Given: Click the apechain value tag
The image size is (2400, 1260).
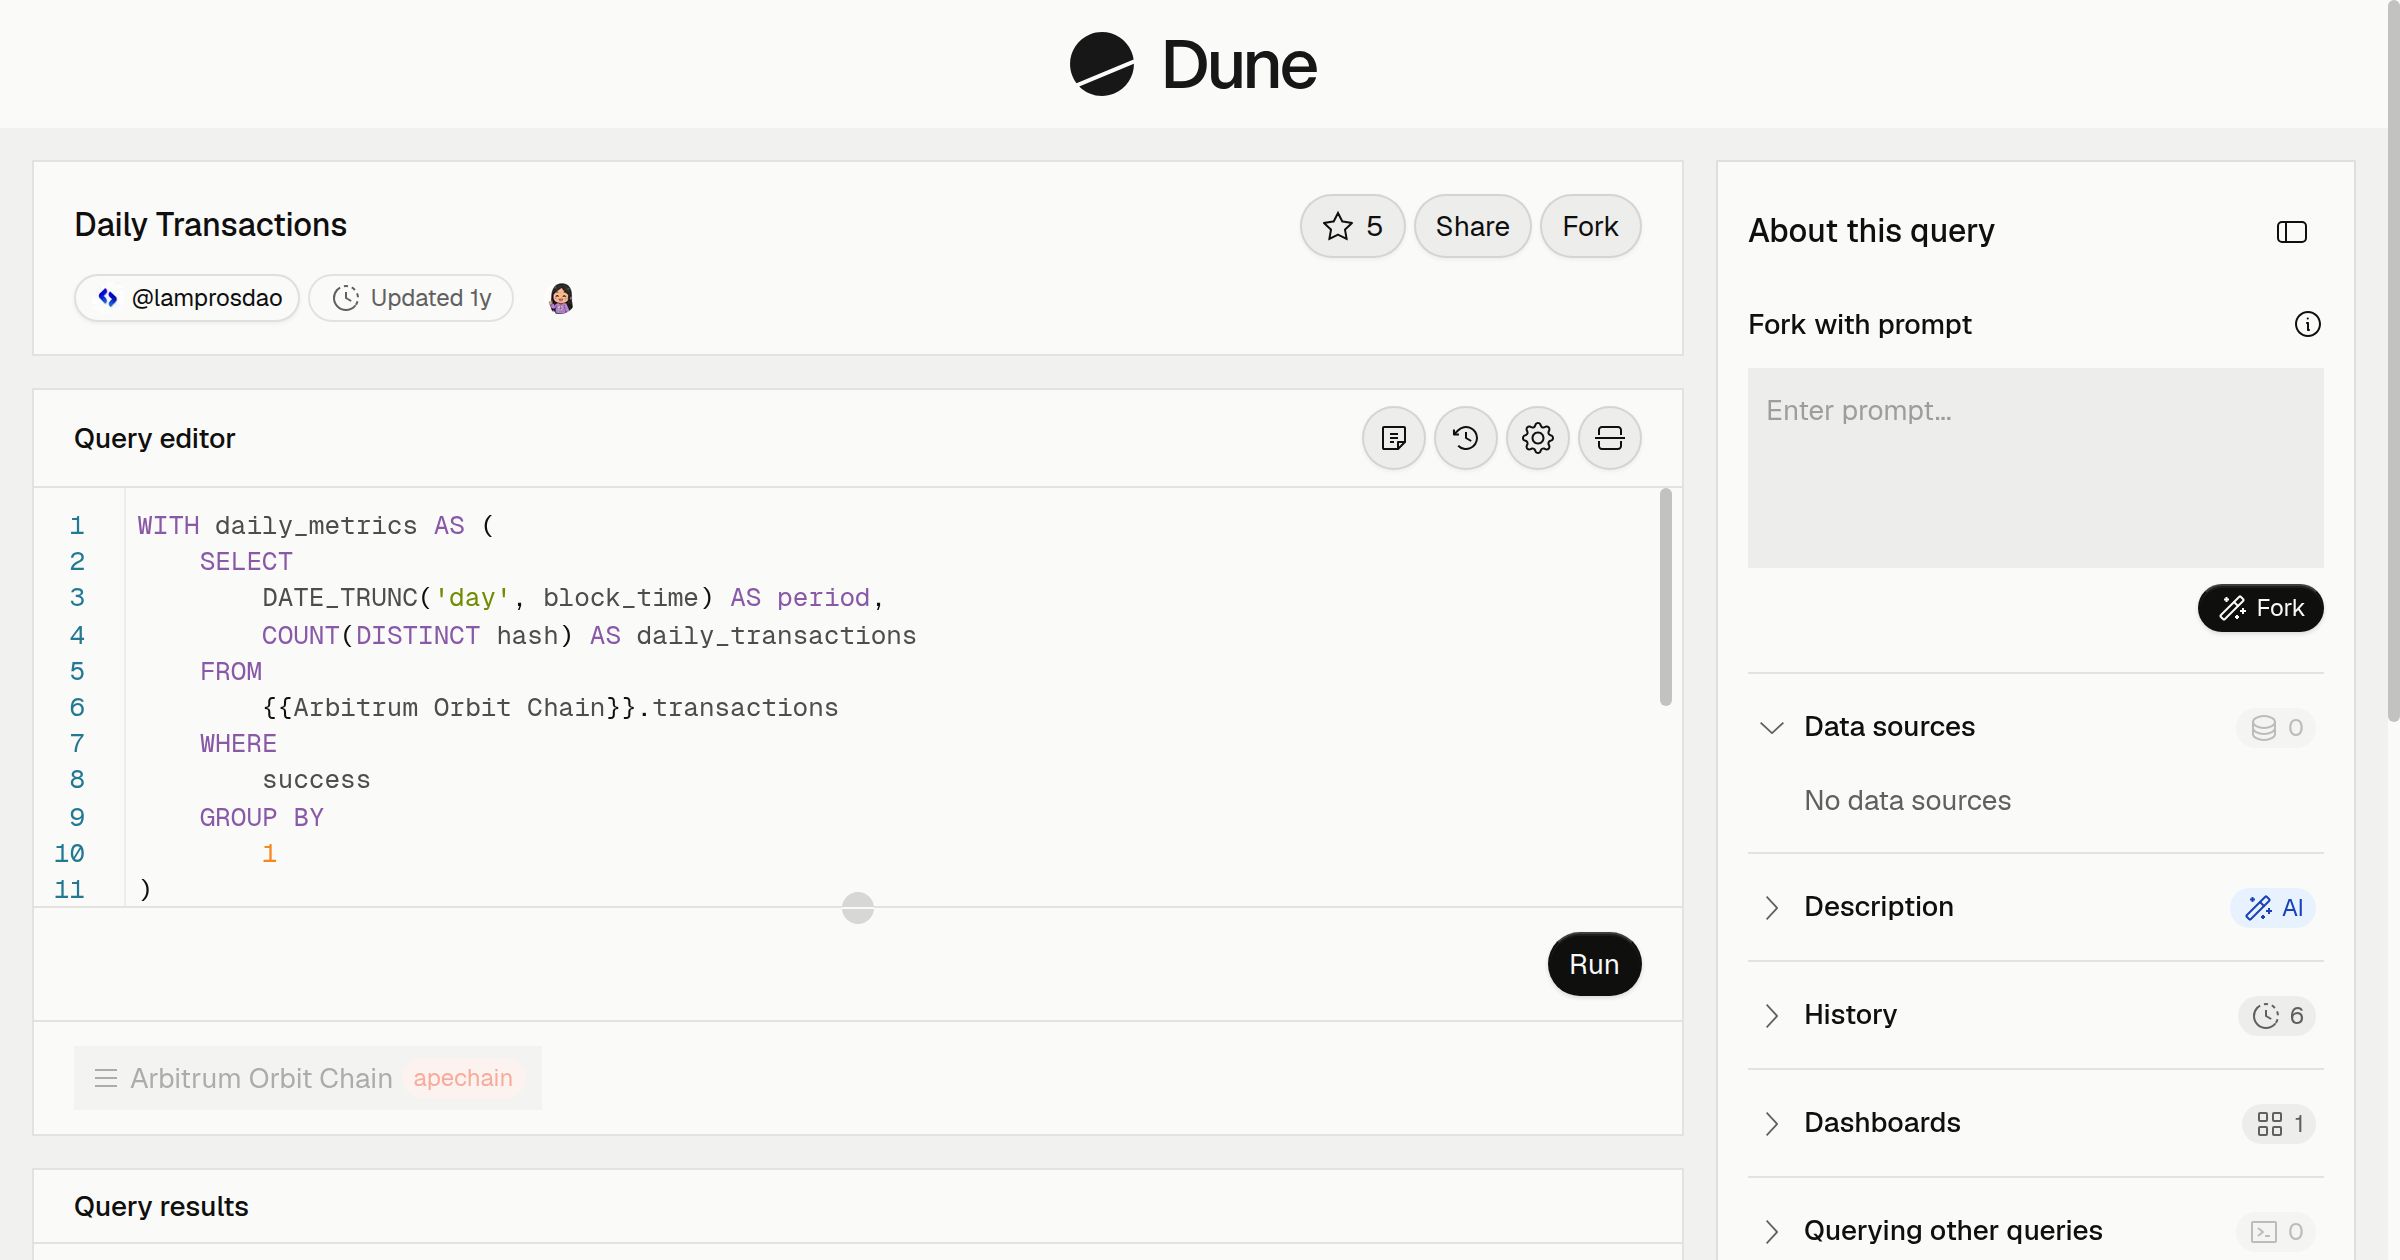Looking at the screenshot, I should (463, 1078).
